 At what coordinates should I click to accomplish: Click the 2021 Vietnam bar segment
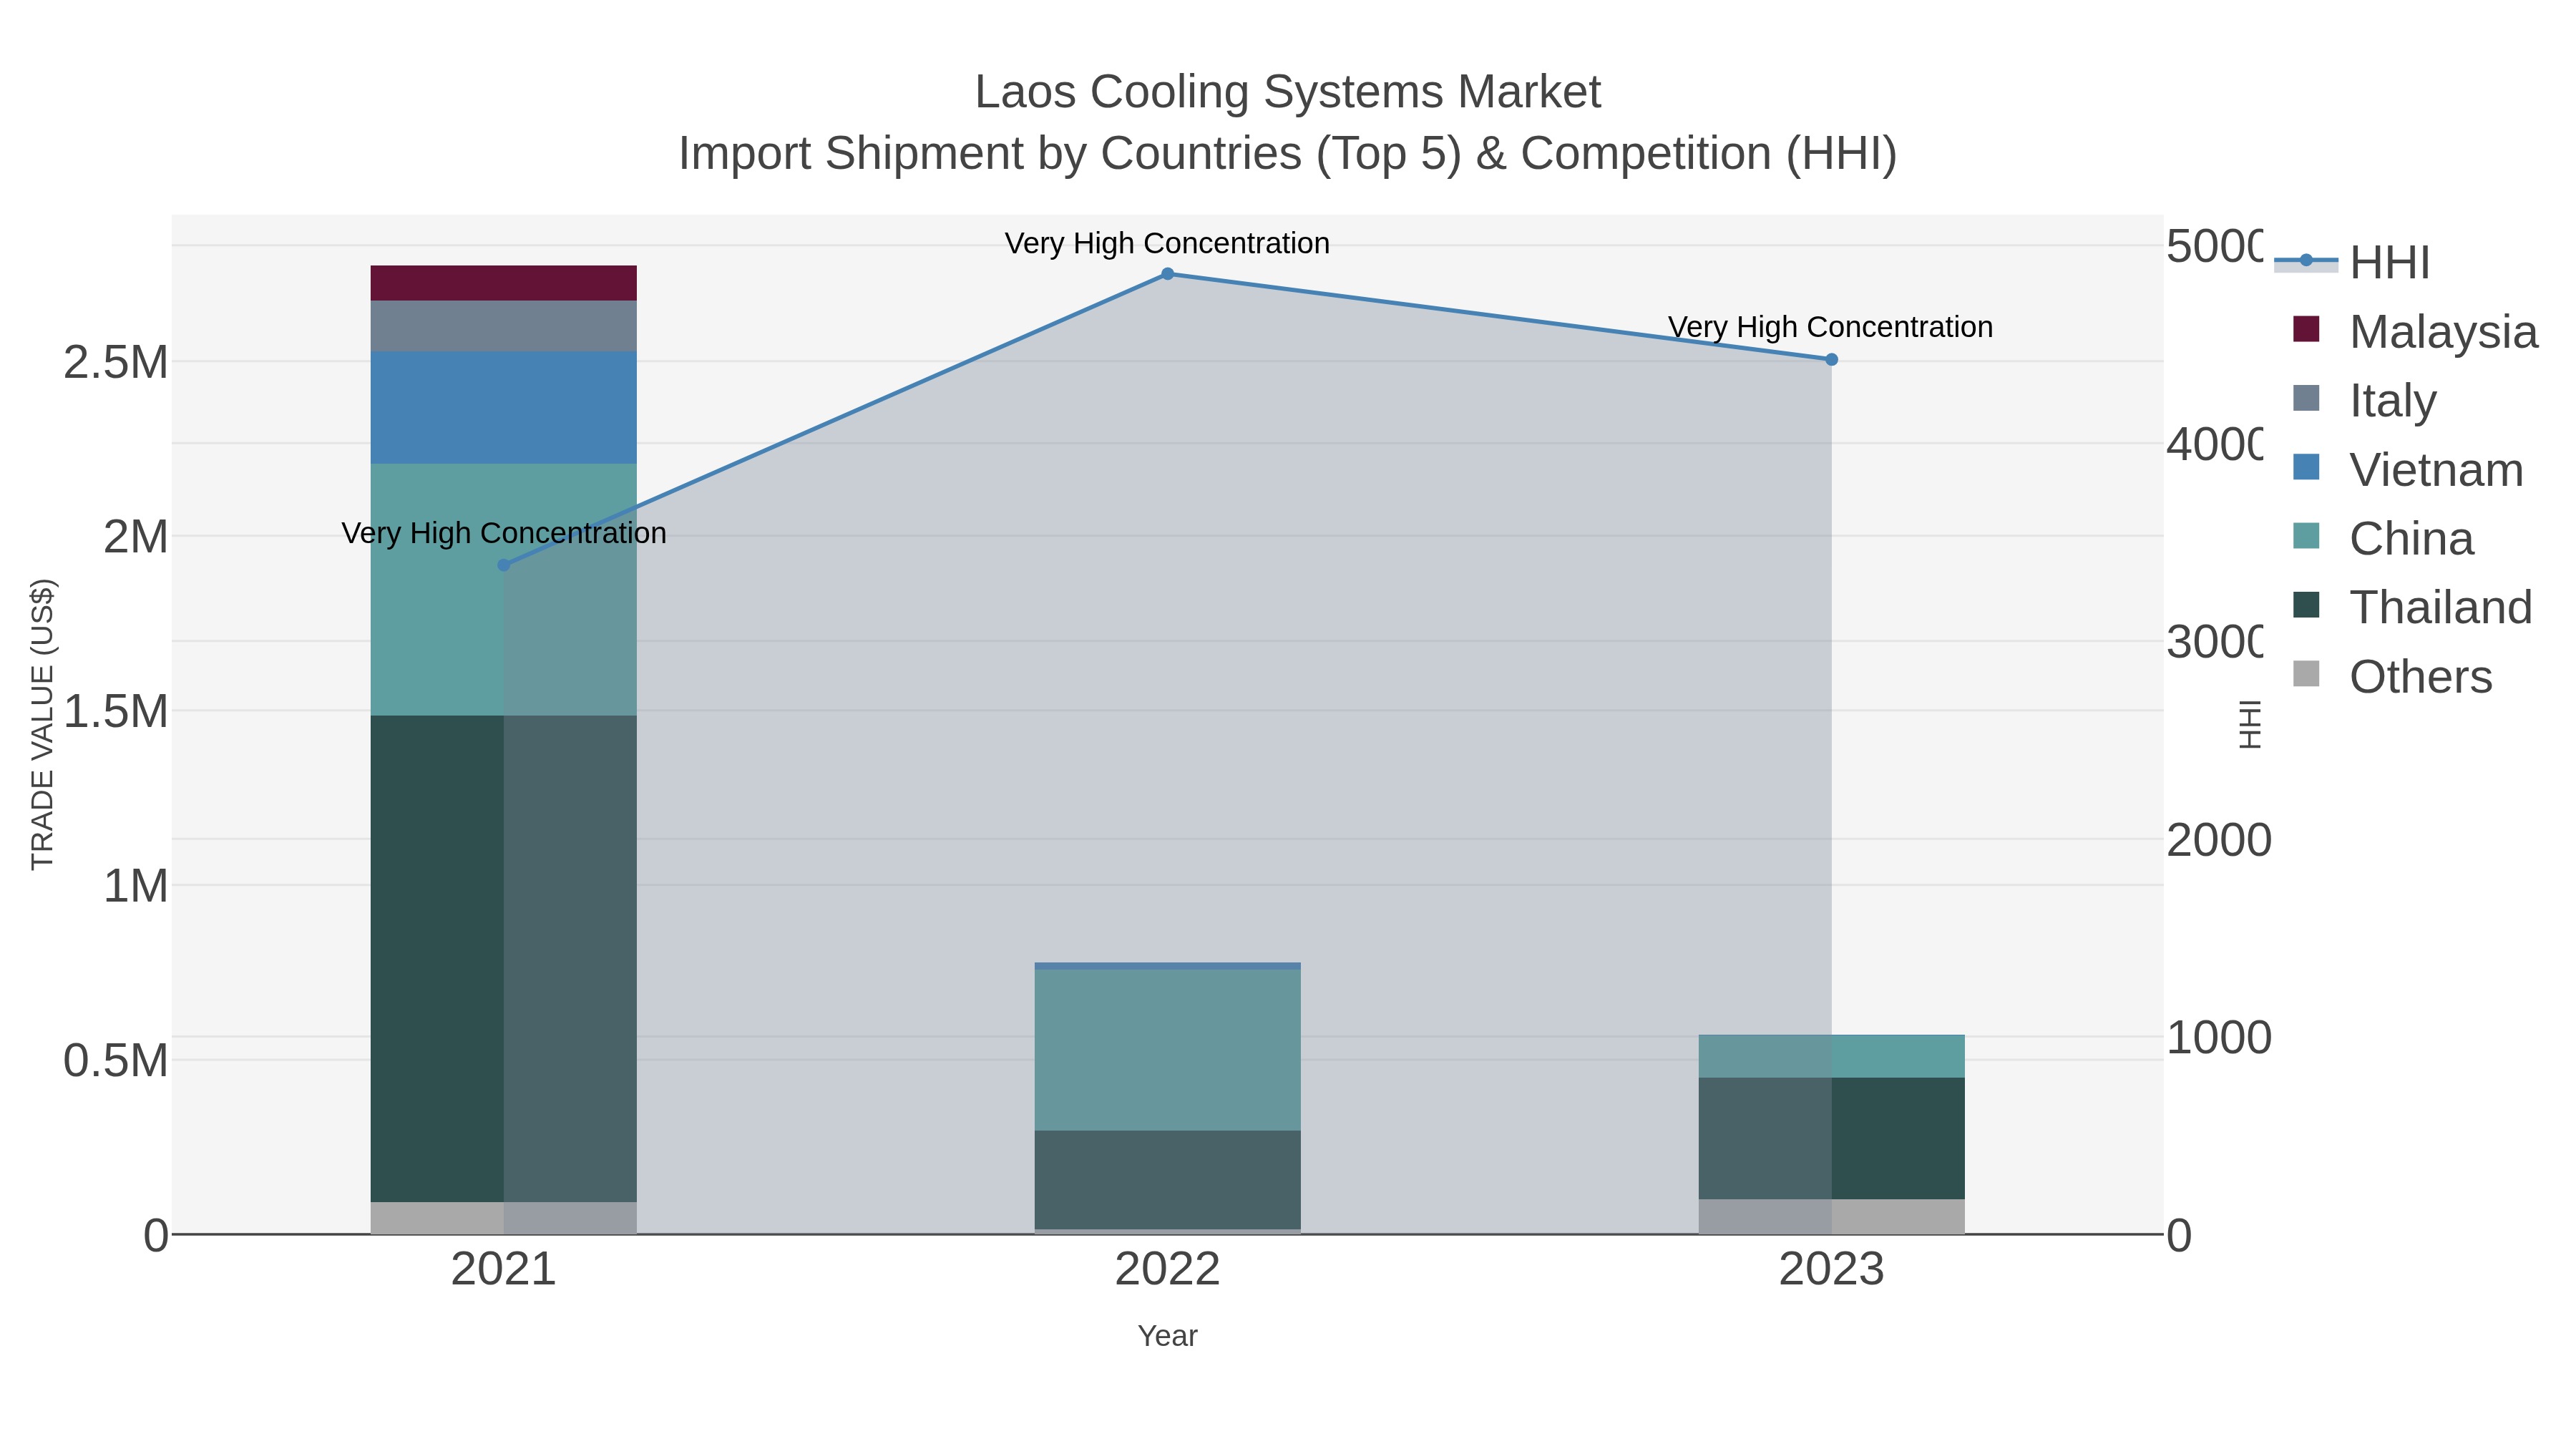(x=504, y=408)
